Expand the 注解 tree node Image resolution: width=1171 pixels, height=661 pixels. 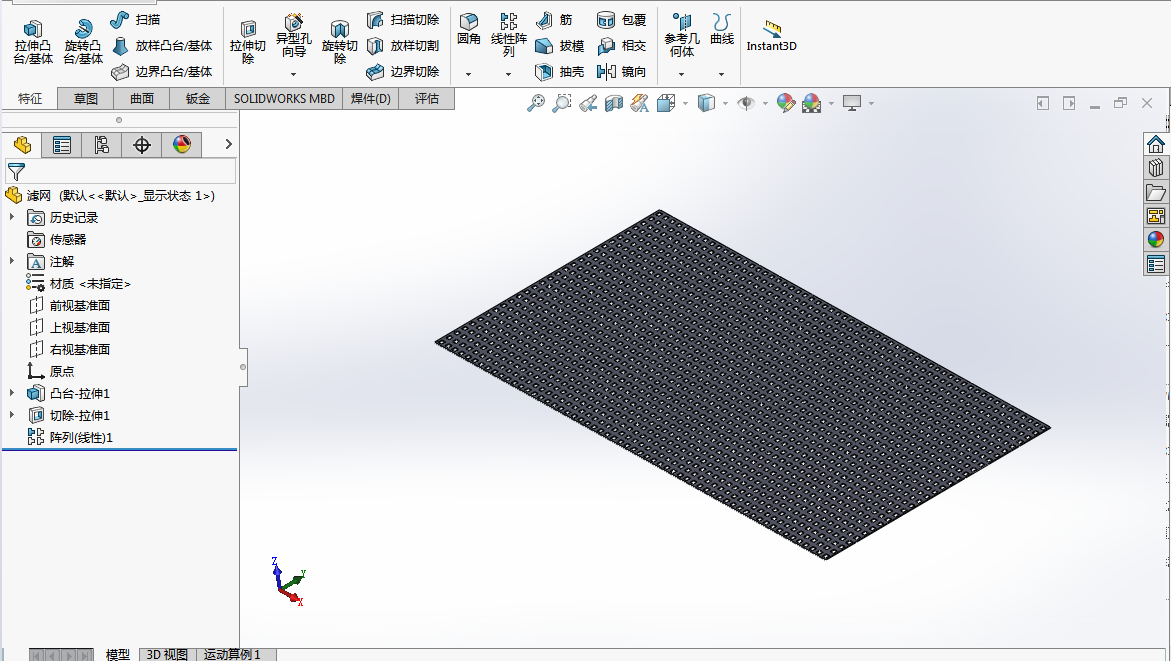click(11, 261)
